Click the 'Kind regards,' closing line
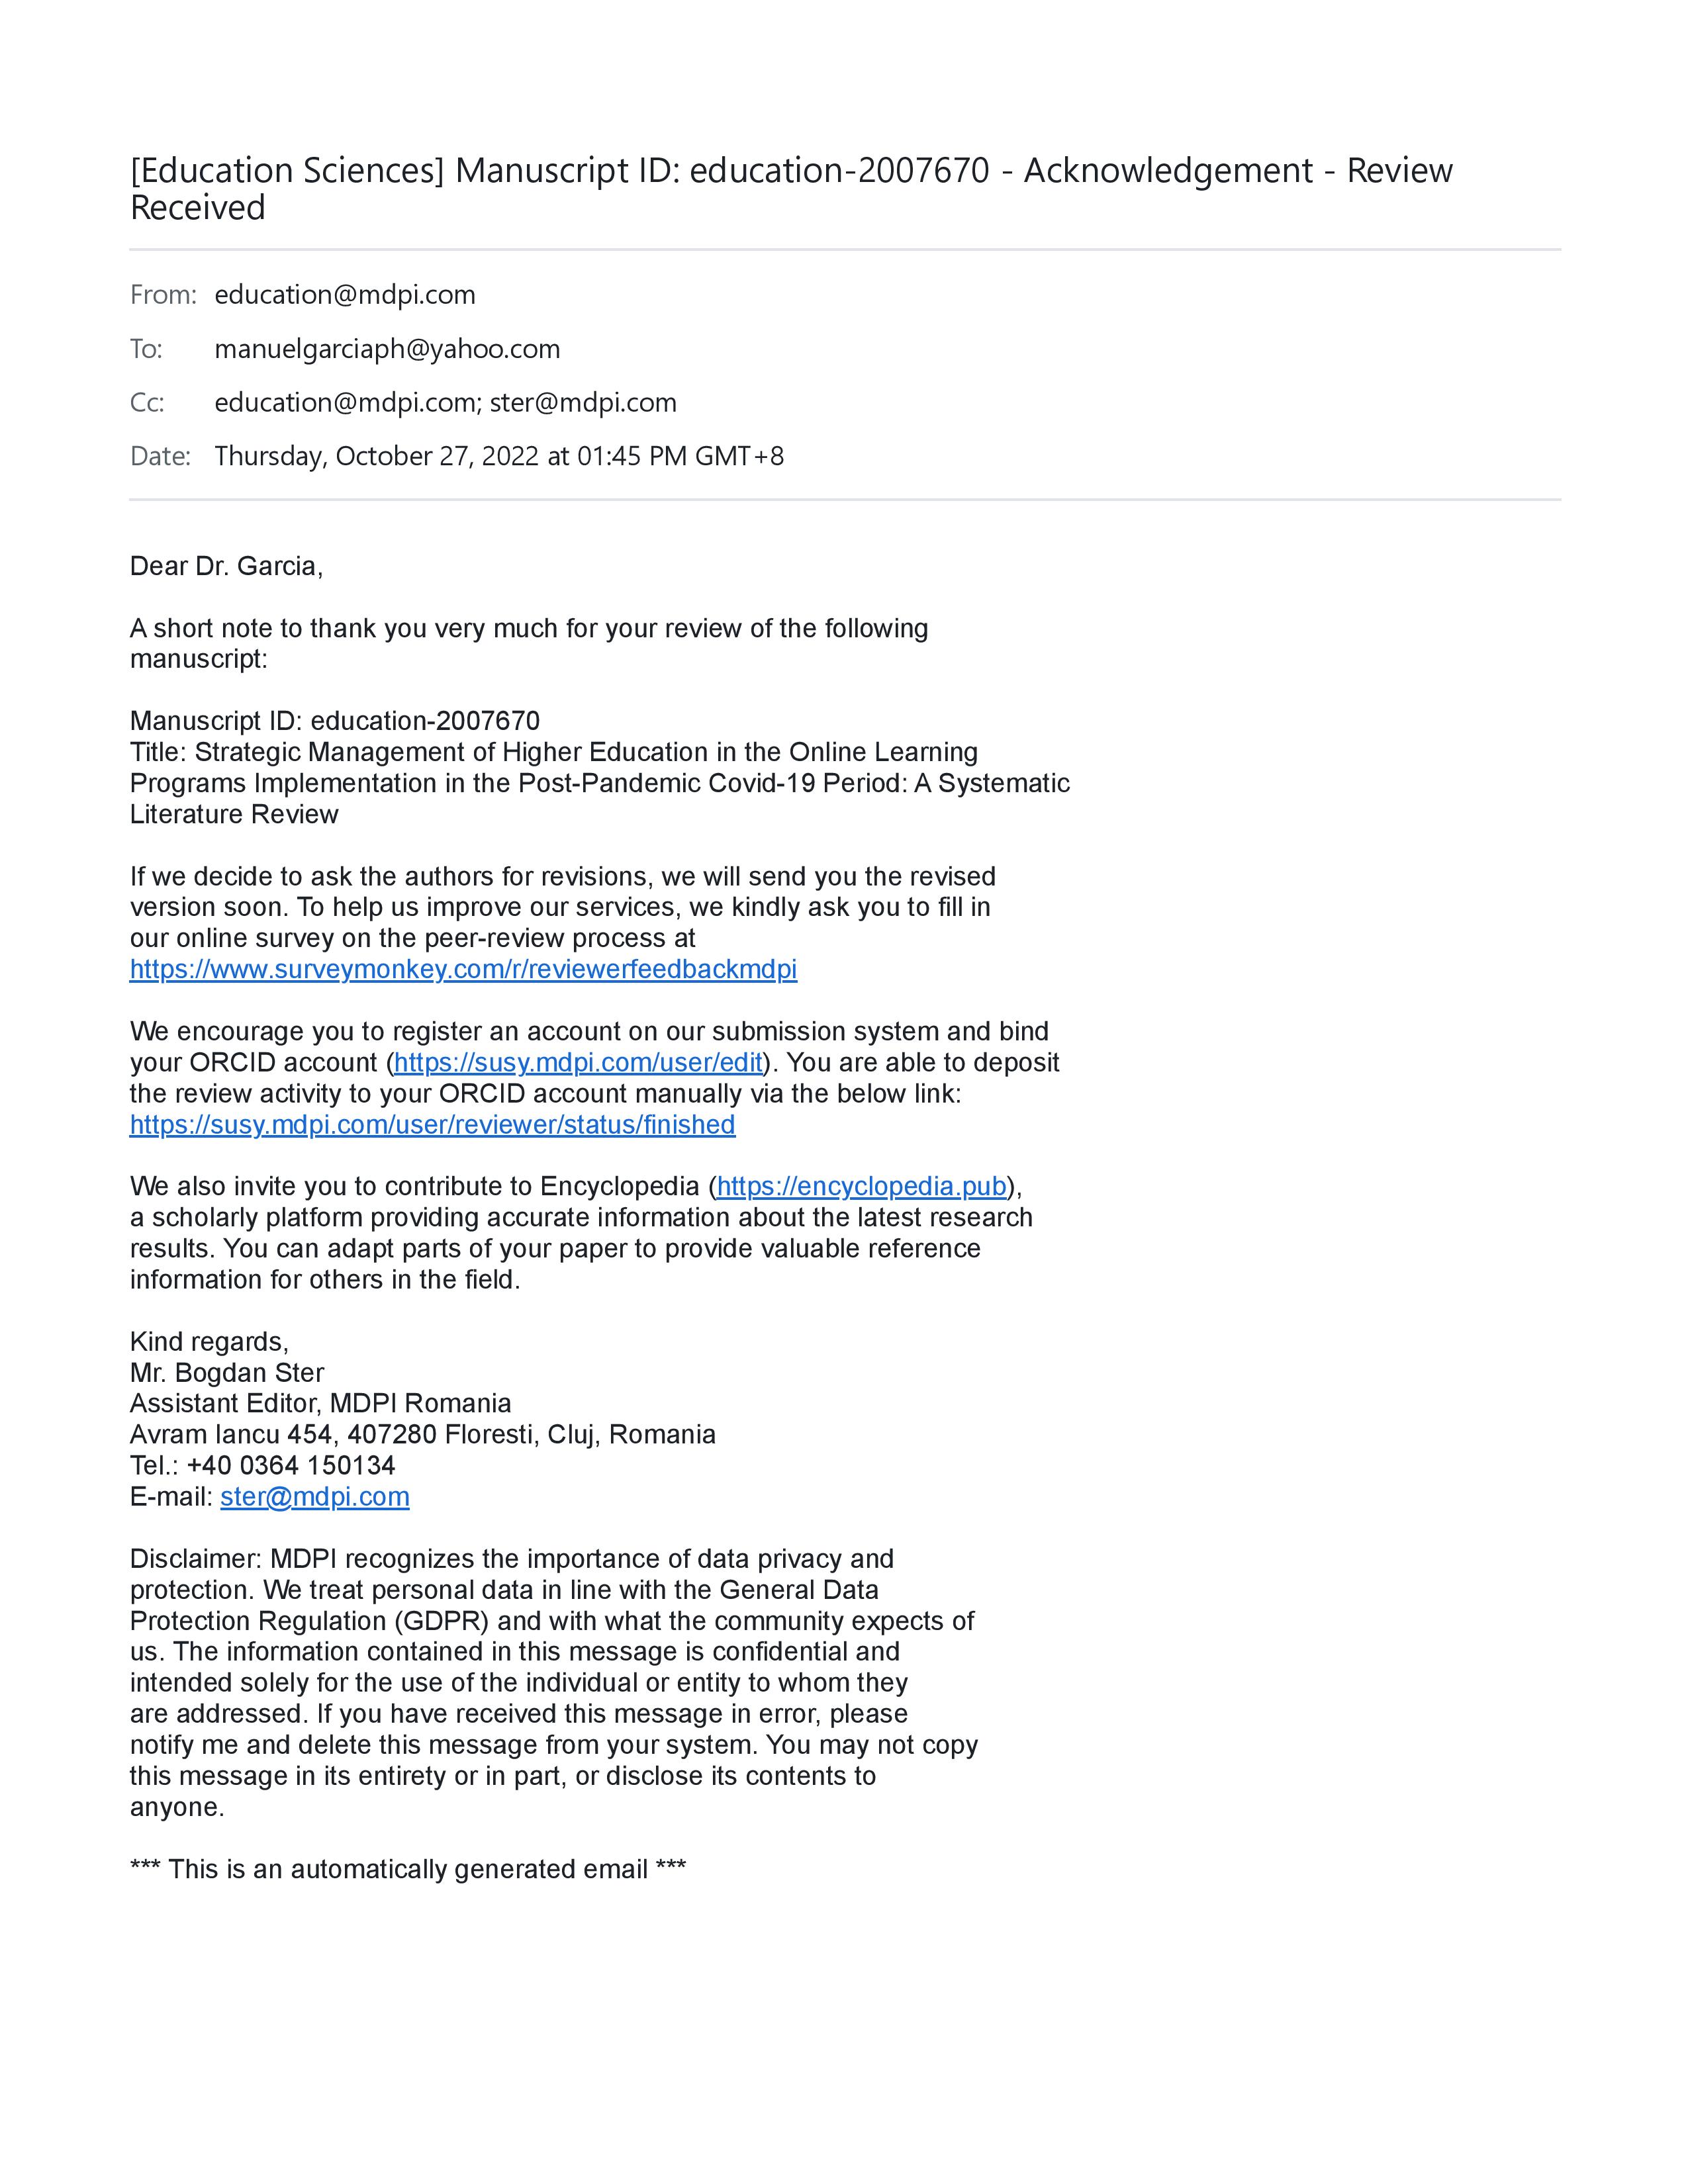1688x2184 pixels. (209, 1342)
